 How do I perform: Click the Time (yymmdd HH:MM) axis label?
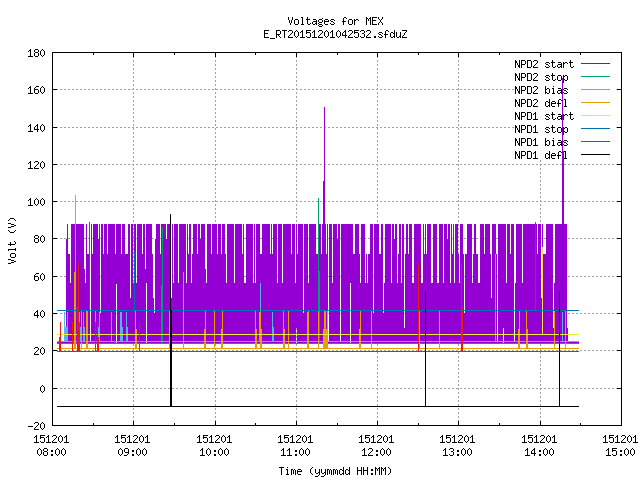(x=335, y=471)
